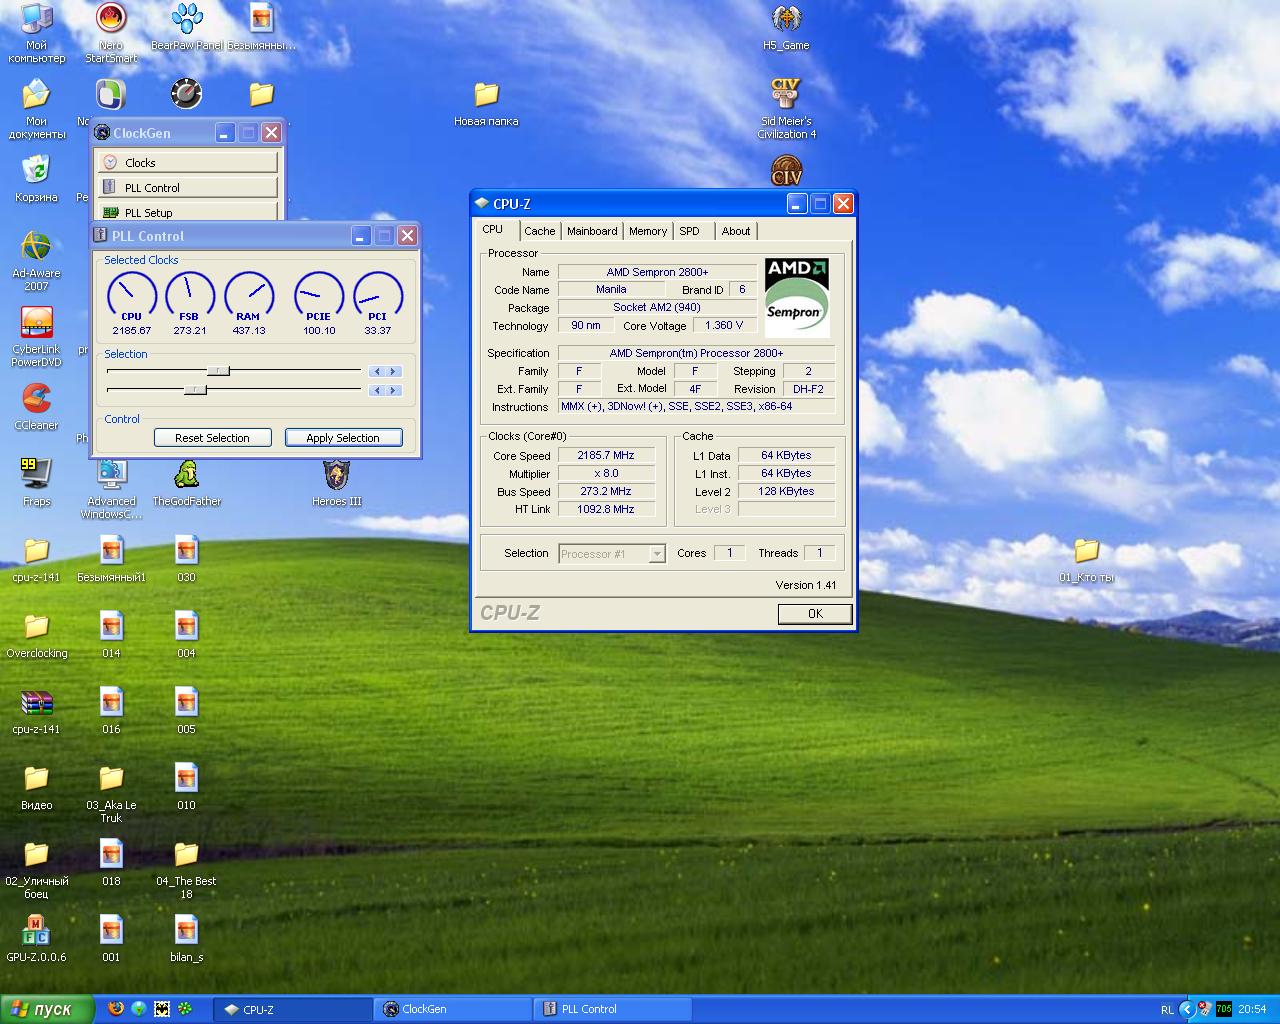Click OK button in CPU-Z
The height and width of the screenshot is (1024, 1280).
point(815,614)
